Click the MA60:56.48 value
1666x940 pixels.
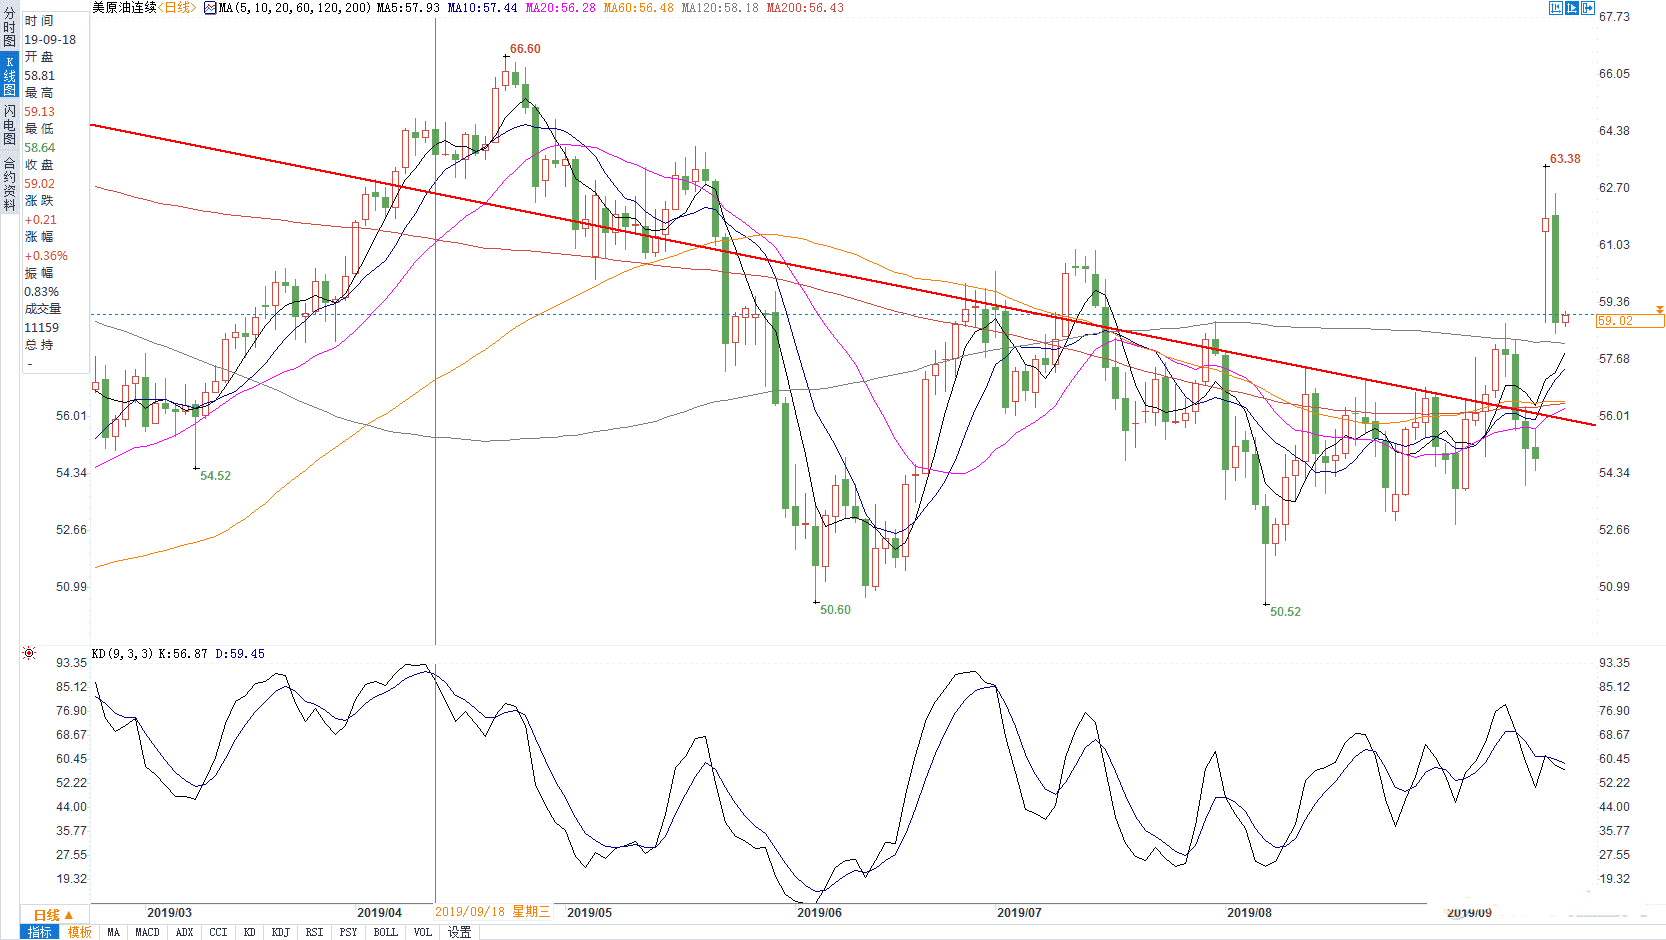[639, 8]
